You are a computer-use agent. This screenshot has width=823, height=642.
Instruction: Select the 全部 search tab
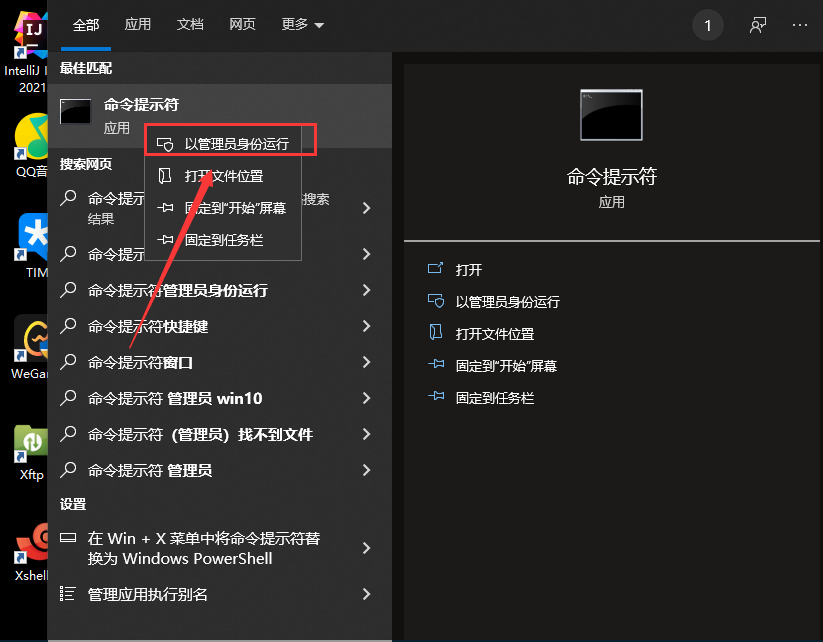pyautogui.click(x=86, y=25)
